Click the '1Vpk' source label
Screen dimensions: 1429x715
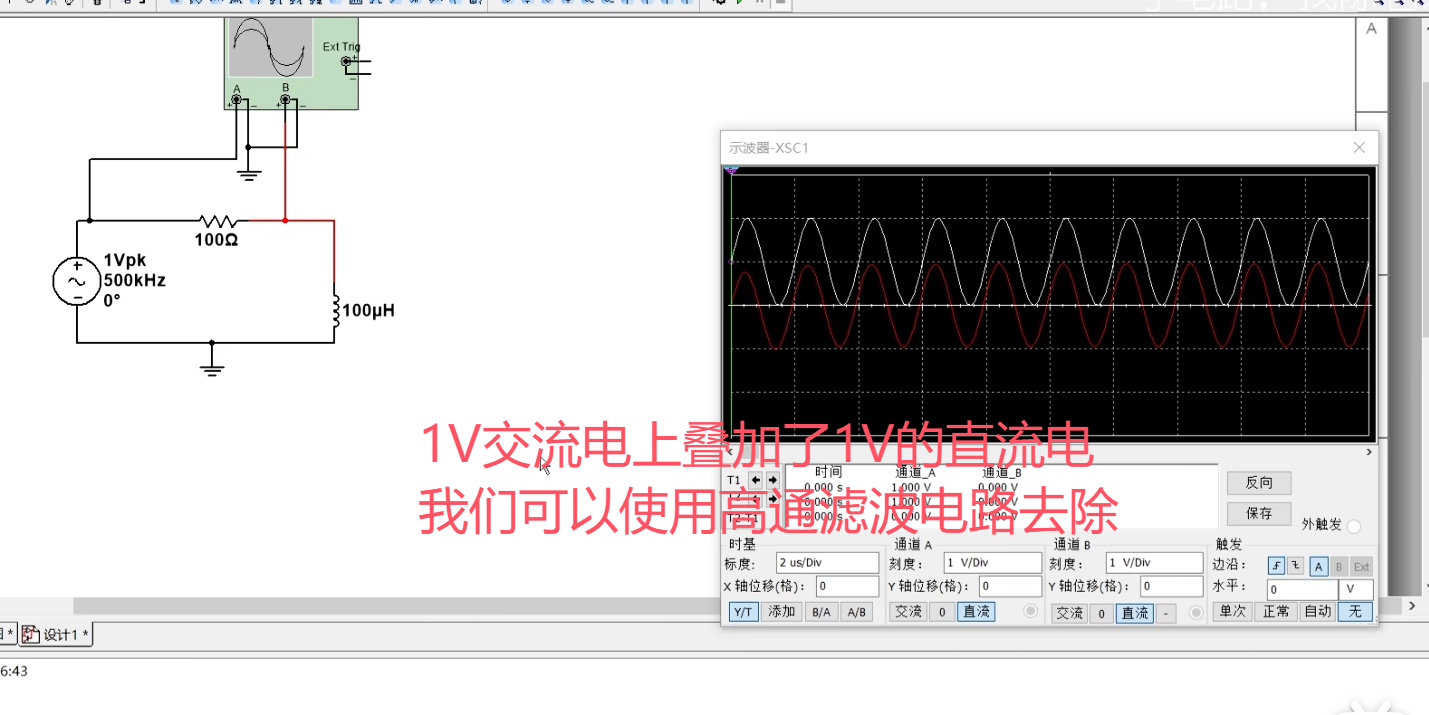(125, 261)
